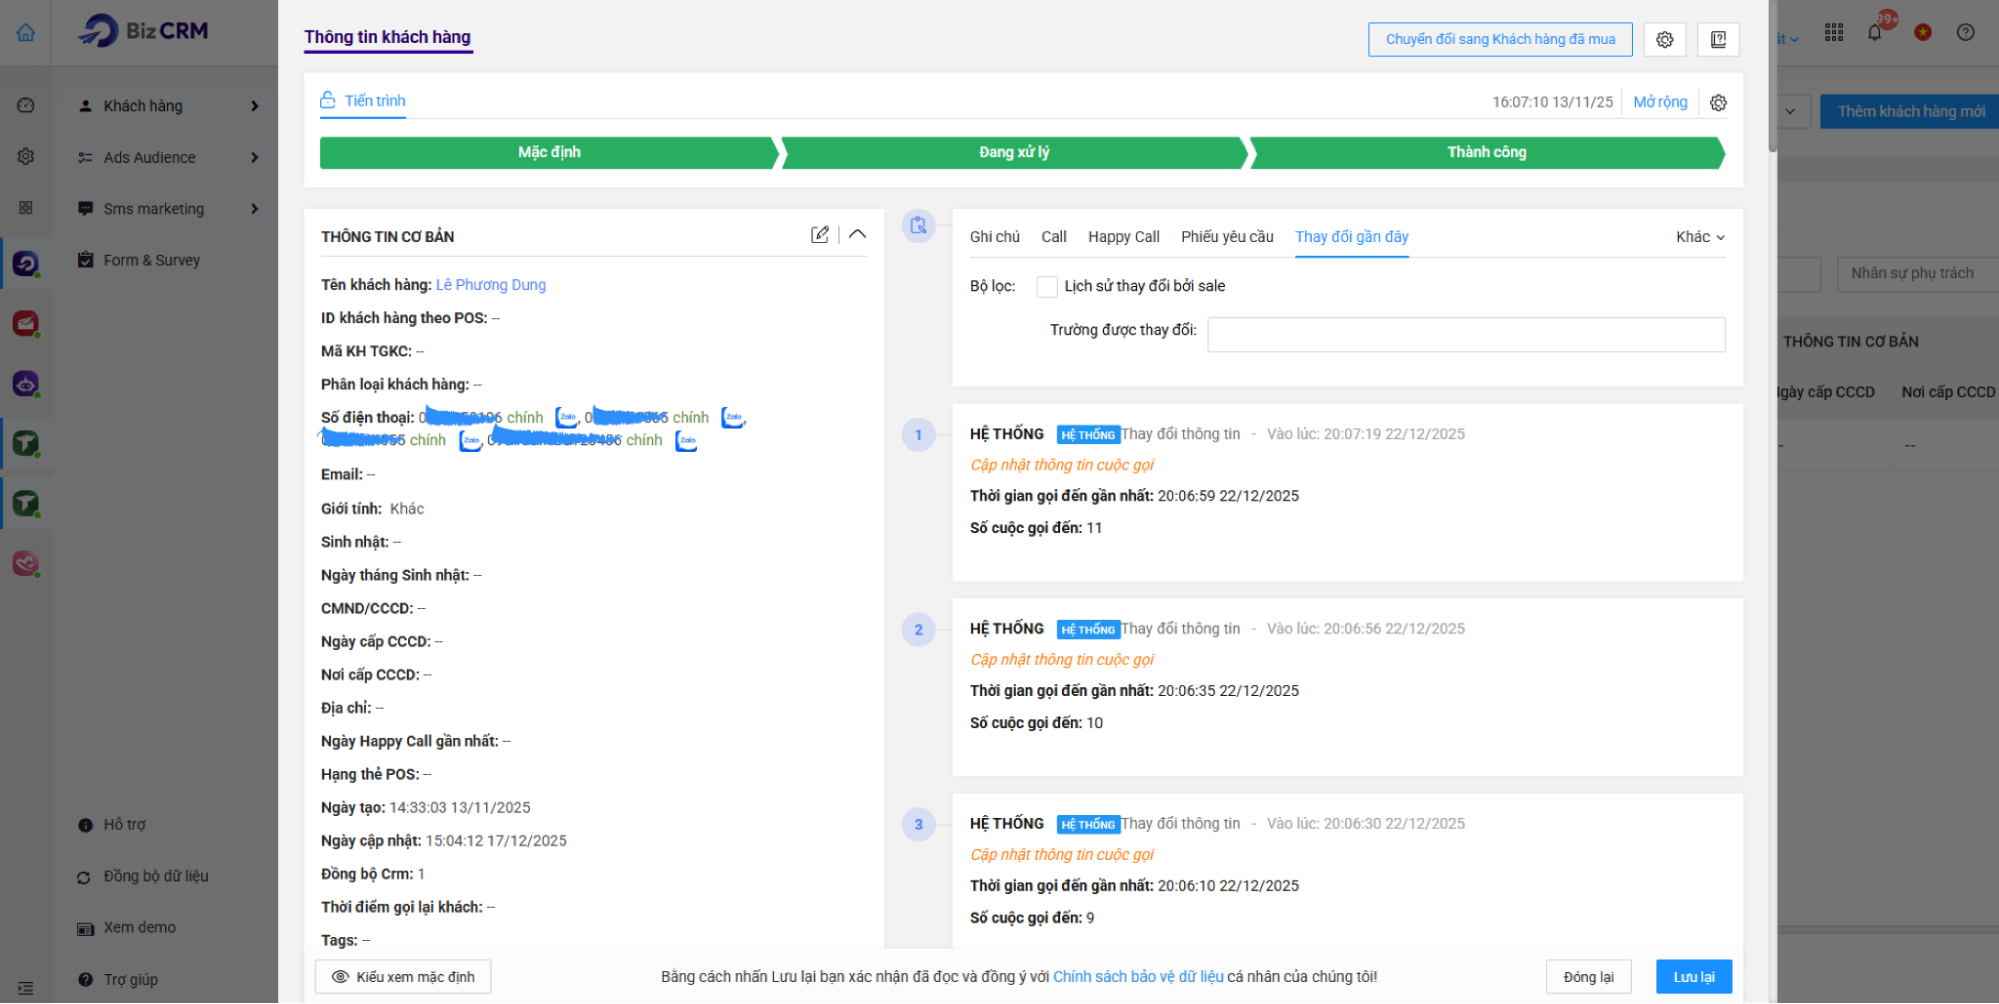Click the Lưu lại button
Viewport: 1999px width, 1004px height.
tap(1693, 977)
